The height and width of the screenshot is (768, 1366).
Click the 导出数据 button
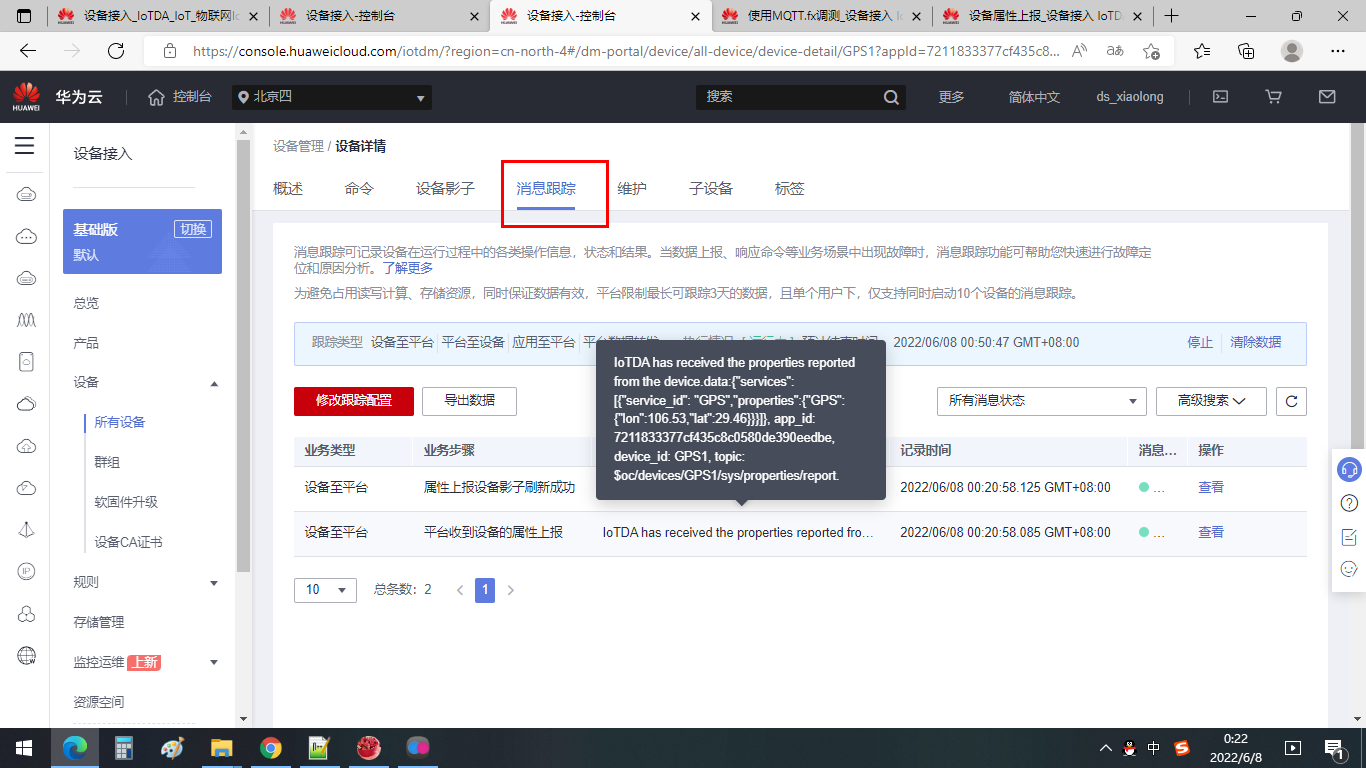pos(469,401)
